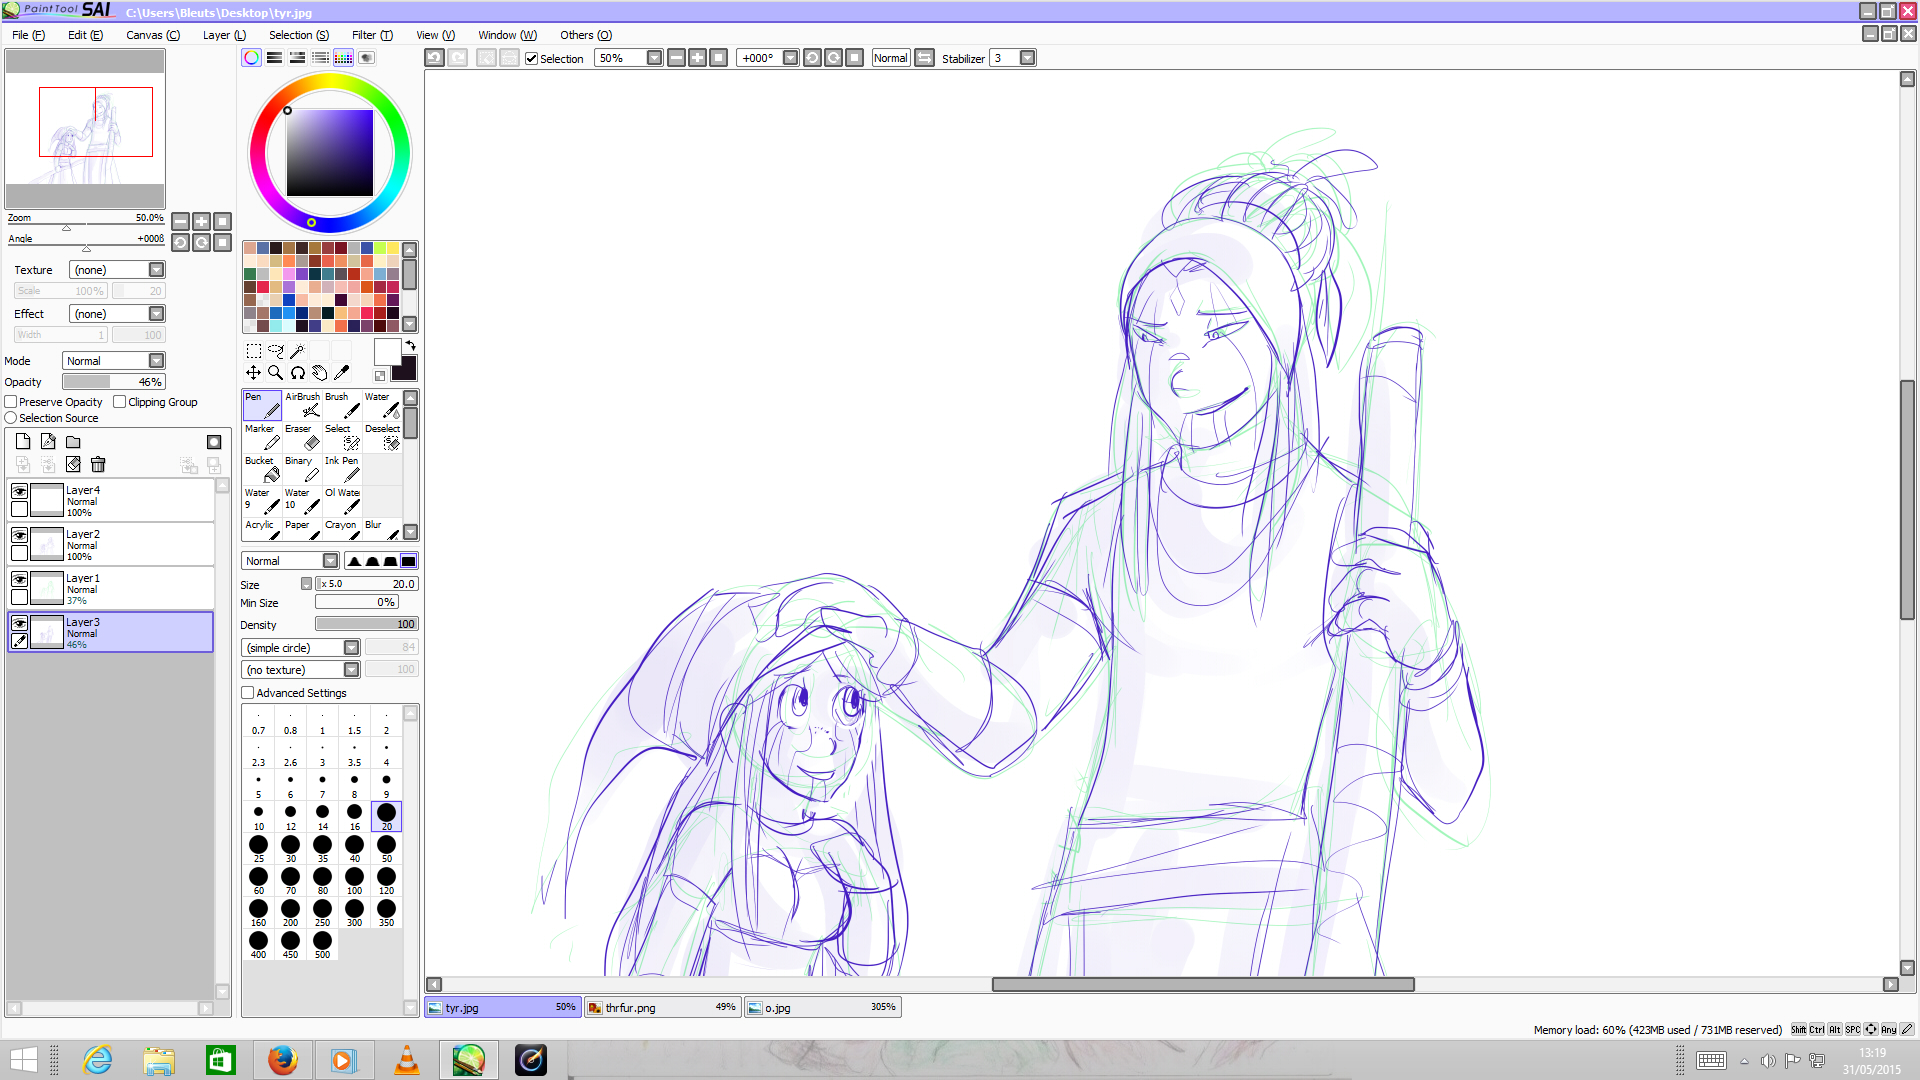Select the Eraser tool
The image size is (1920, 1080).
point(302,437)
